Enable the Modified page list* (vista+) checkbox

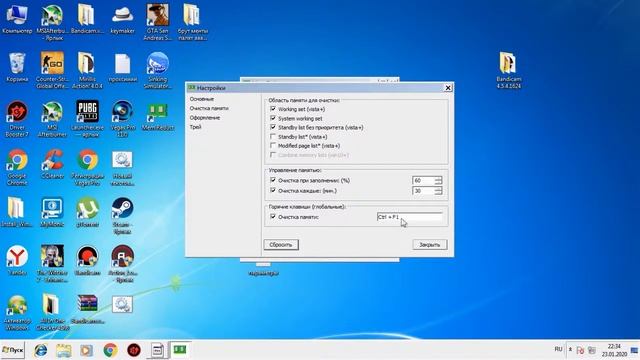(273, 146)
